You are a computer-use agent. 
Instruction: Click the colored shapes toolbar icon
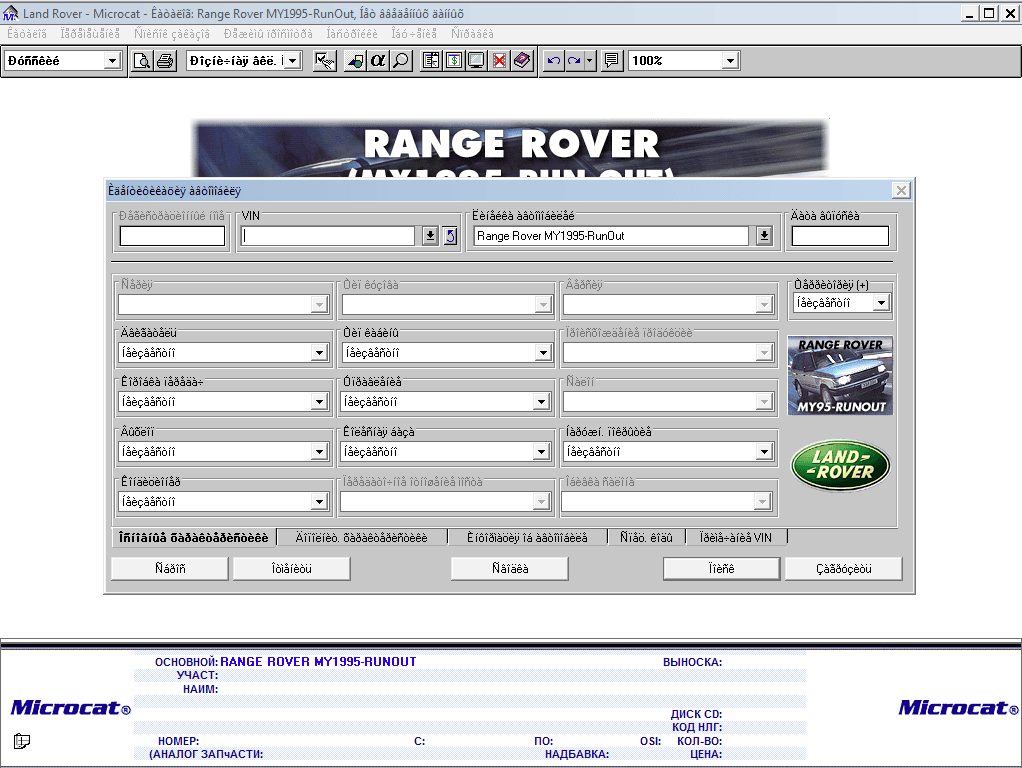tap(355, 61)
